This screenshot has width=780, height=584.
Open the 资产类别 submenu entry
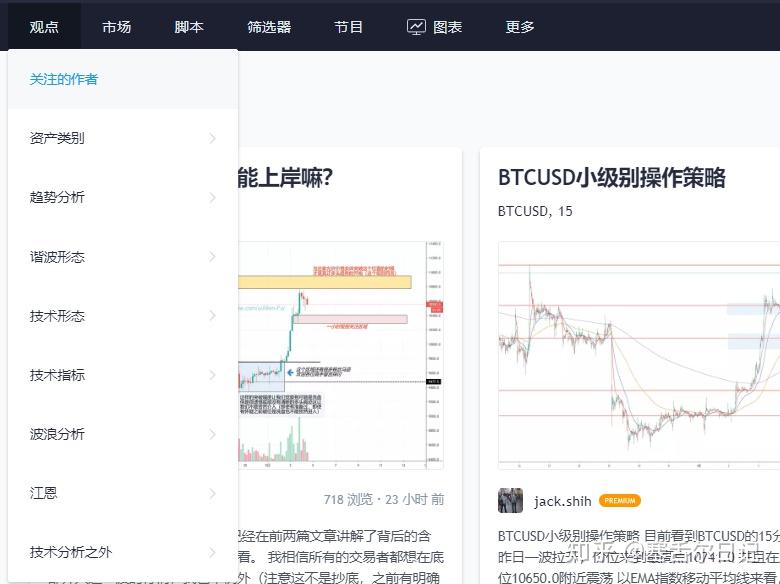click(x=123, y=138)
